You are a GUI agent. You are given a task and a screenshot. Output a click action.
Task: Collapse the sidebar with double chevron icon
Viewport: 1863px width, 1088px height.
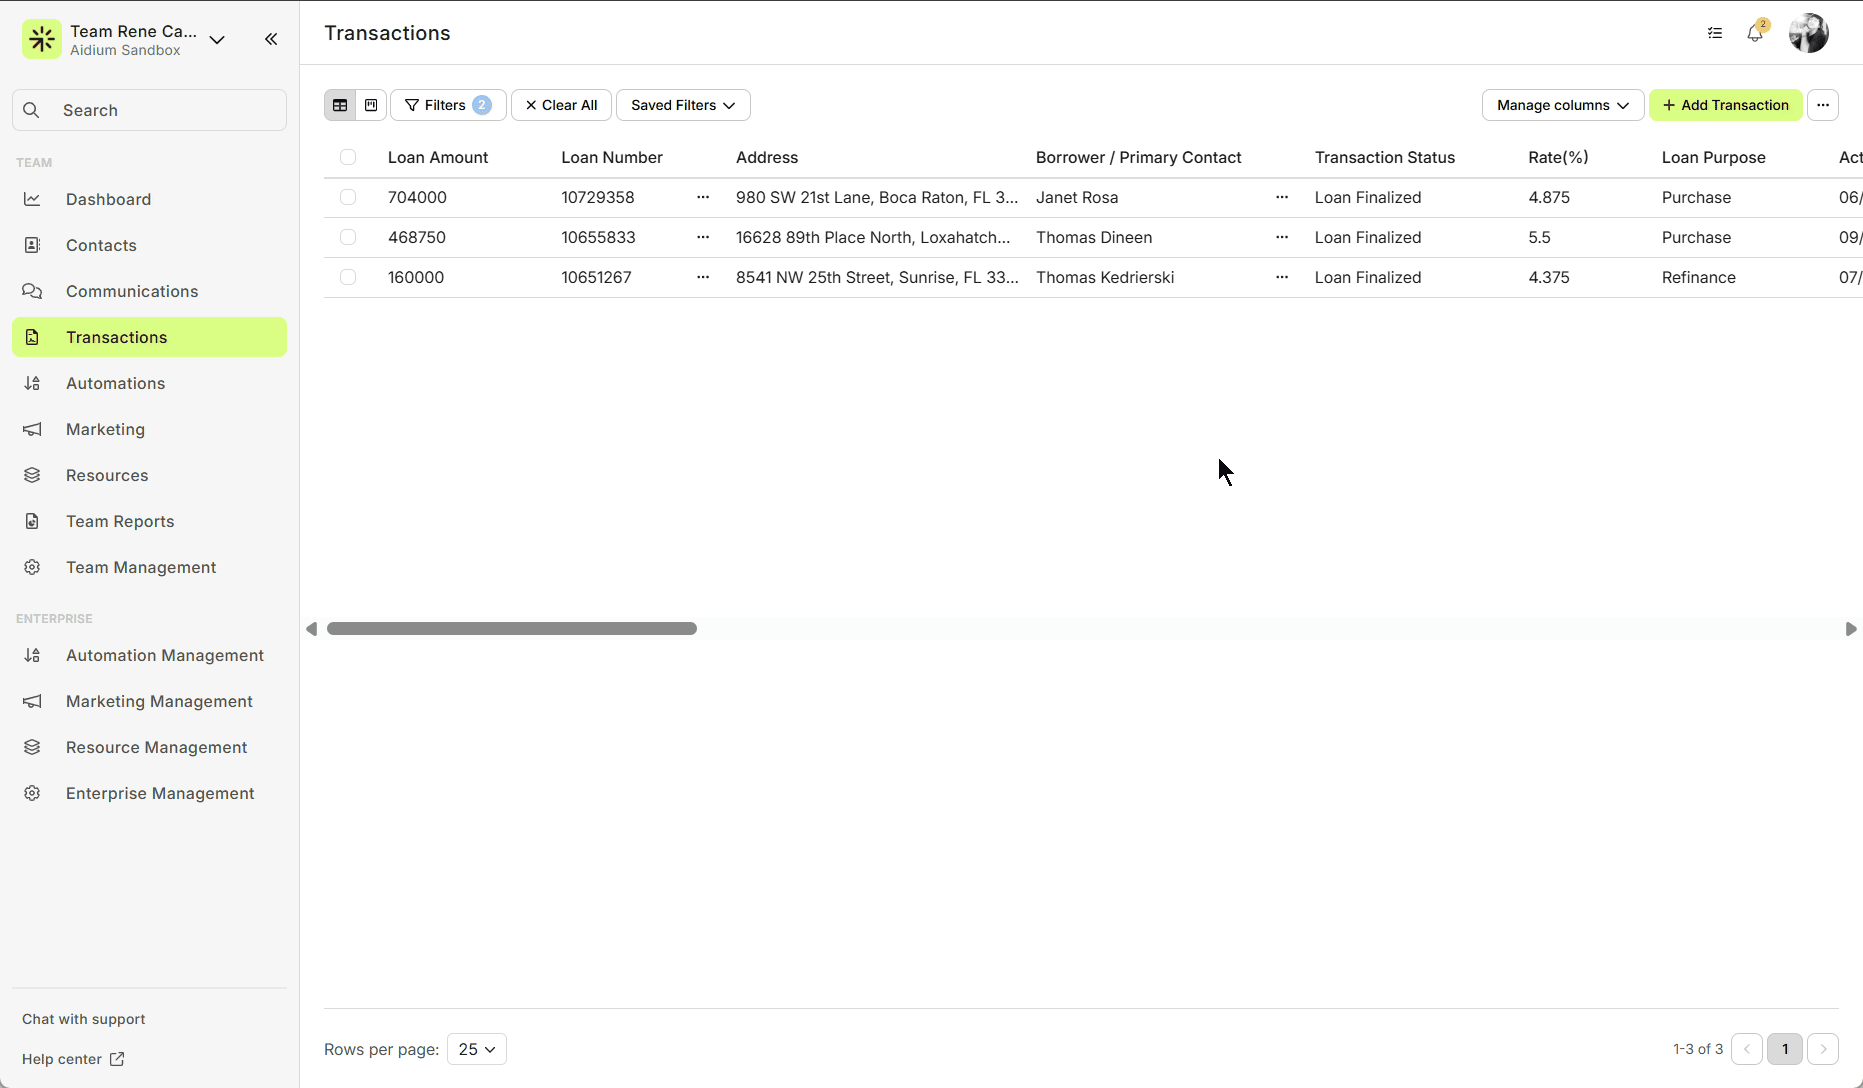point(271,39)
